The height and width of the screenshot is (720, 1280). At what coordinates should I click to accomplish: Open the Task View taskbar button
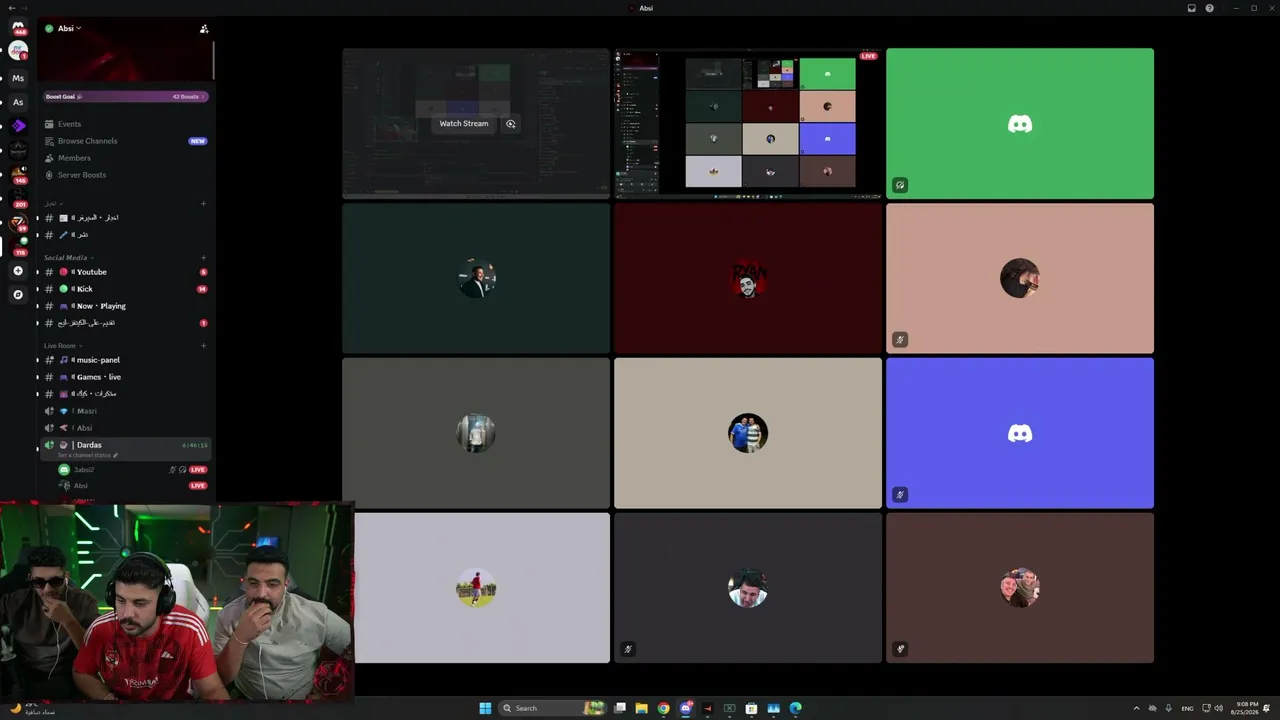click(x=620, y=708)
